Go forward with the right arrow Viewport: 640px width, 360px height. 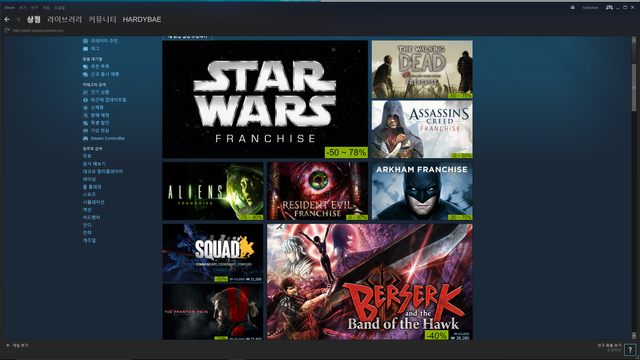click(18, 19)
